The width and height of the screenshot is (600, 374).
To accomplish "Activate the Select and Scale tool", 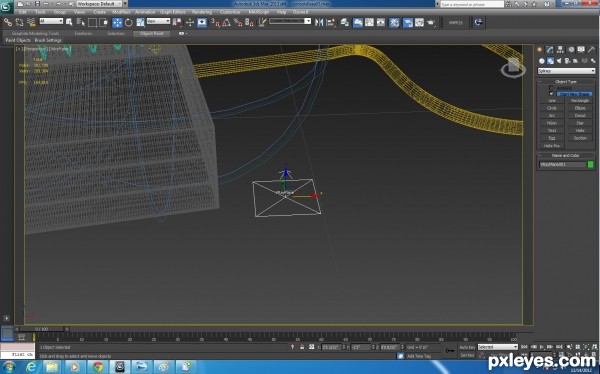I will point(140,23).
